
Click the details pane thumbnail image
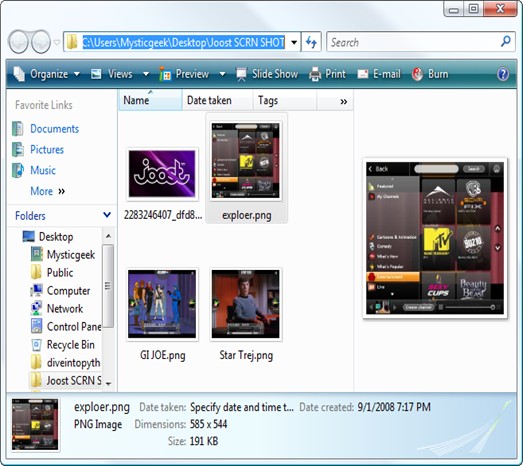pyautogui.click(x=35, y=425)
